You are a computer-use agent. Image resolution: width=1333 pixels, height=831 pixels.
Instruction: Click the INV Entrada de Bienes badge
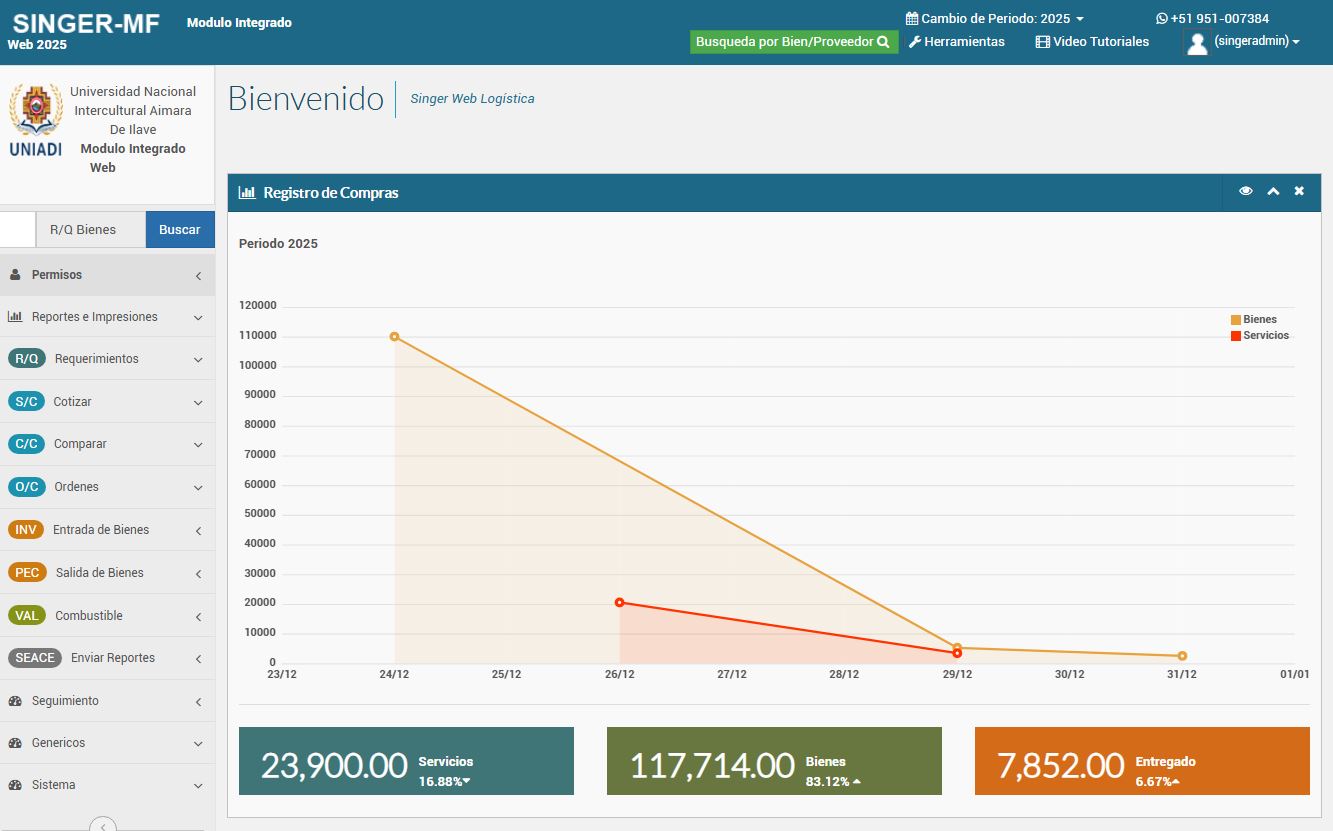click(x=26, y=530)
